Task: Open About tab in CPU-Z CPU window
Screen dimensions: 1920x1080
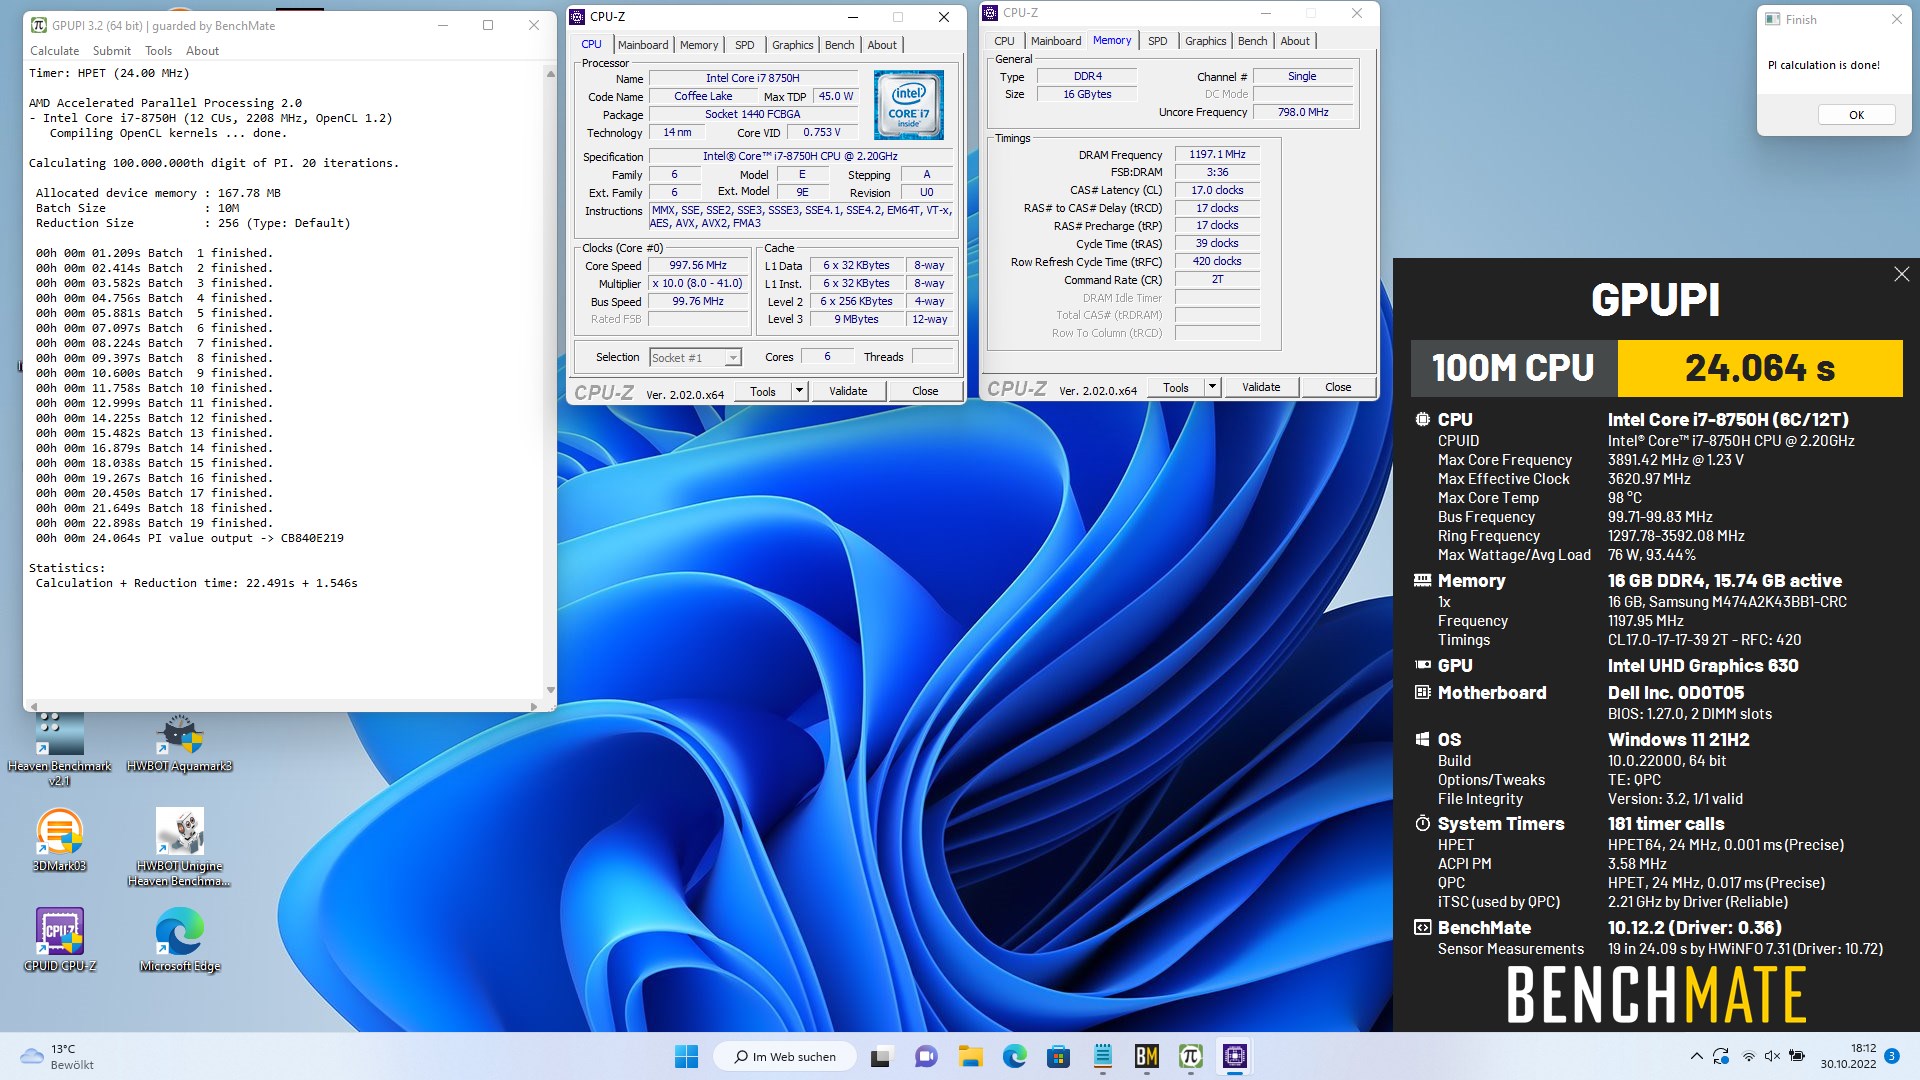Action: point(882,45)
